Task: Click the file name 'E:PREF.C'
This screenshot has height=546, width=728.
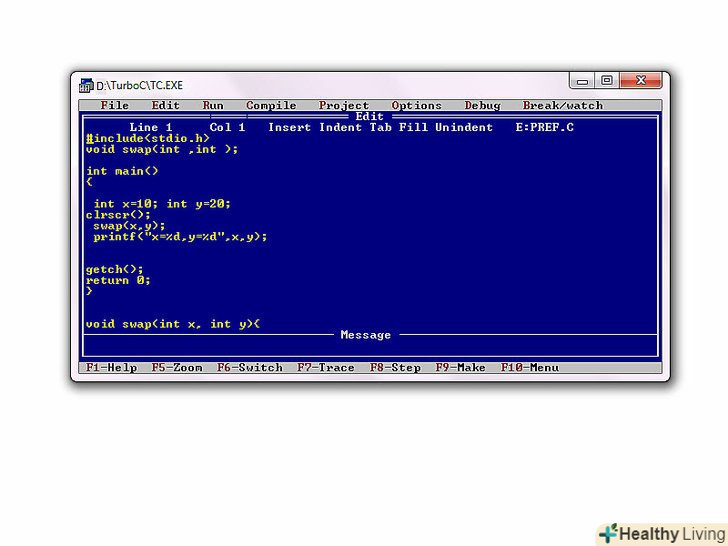Action: click(545, 127)
